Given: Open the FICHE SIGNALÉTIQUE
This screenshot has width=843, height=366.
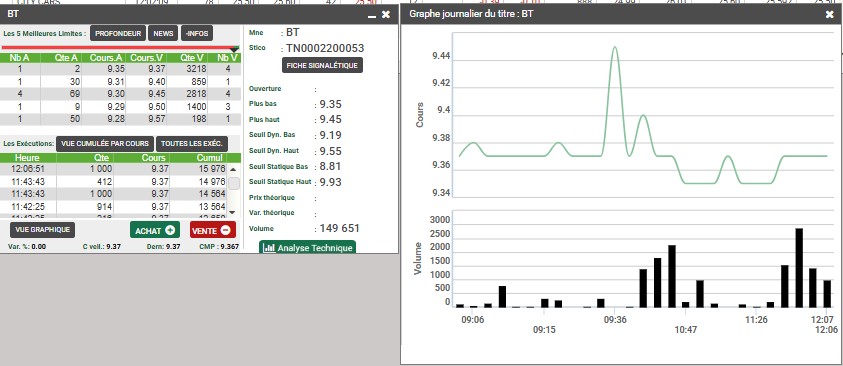Looking at the screenshot, I should coord(322,65).
